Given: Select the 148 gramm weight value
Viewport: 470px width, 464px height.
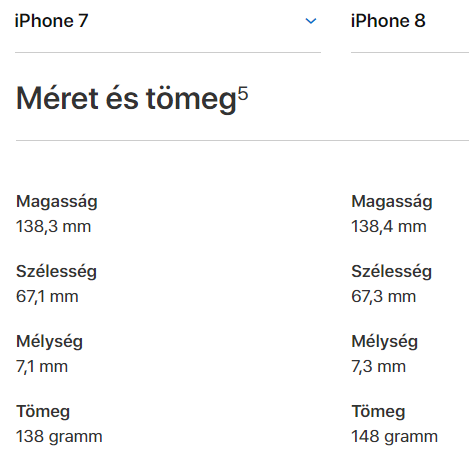Looking at the screenshot, I should click(x=395, y=437).
